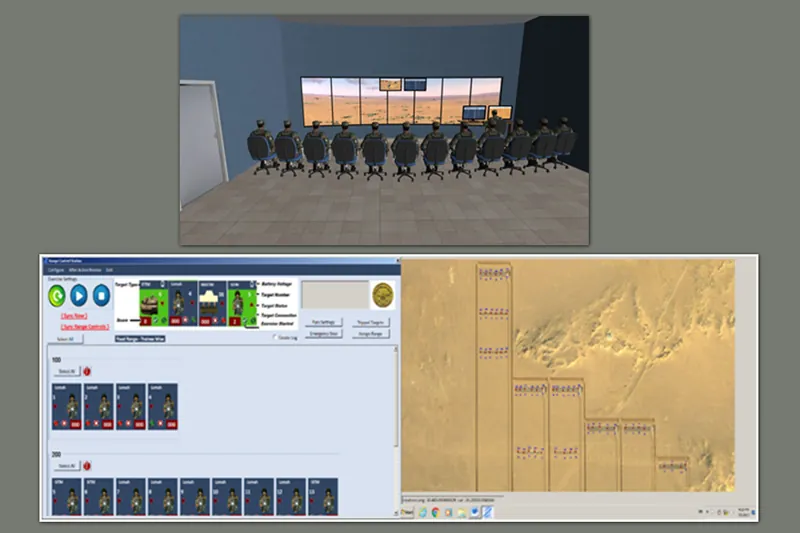Click the blue shield taskbar icon

474,512
